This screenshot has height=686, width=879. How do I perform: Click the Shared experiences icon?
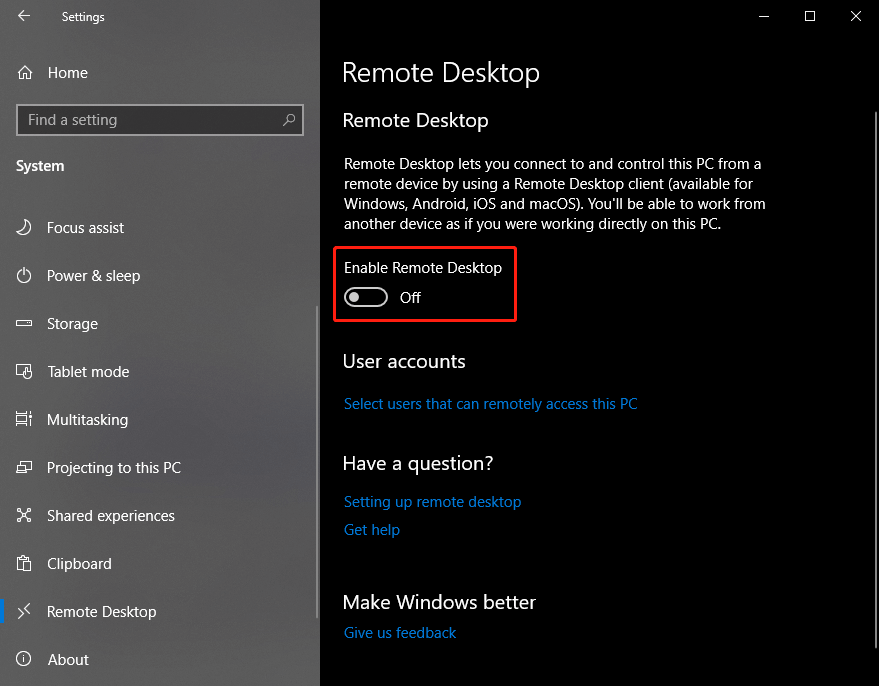pos(25,516)
